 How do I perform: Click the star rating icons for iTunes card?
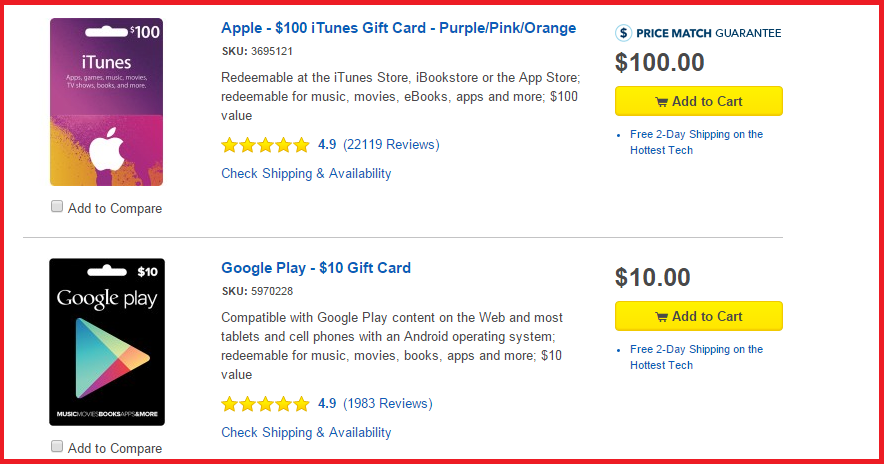[x=265, y=145]
